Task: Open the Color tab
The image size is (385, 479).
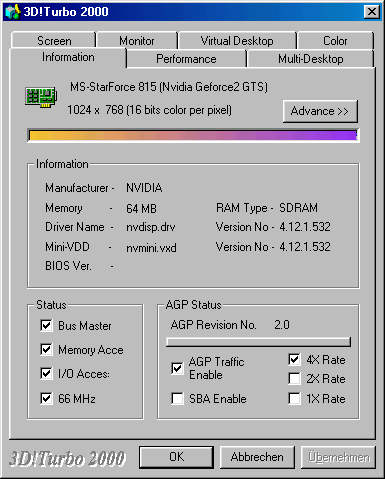Action: (335, 40)
